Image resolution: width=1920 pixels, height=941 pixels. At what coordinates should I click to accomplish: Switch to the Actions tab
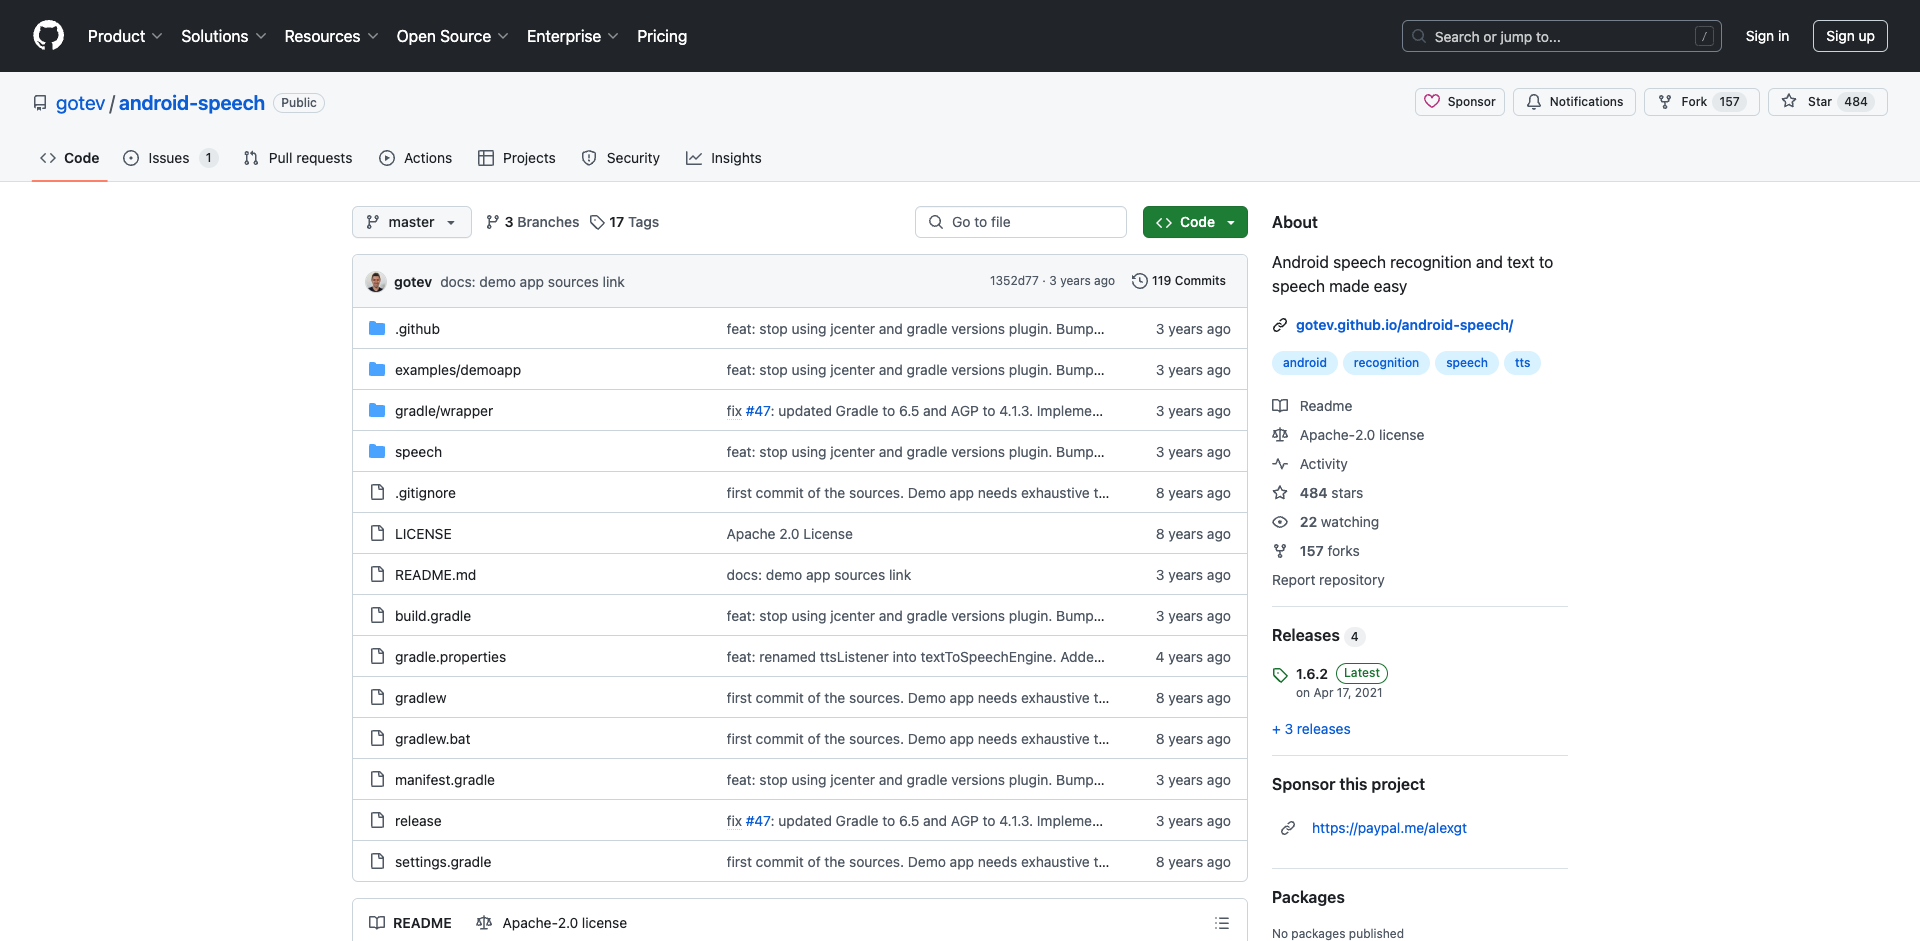(x=416, y=158)
